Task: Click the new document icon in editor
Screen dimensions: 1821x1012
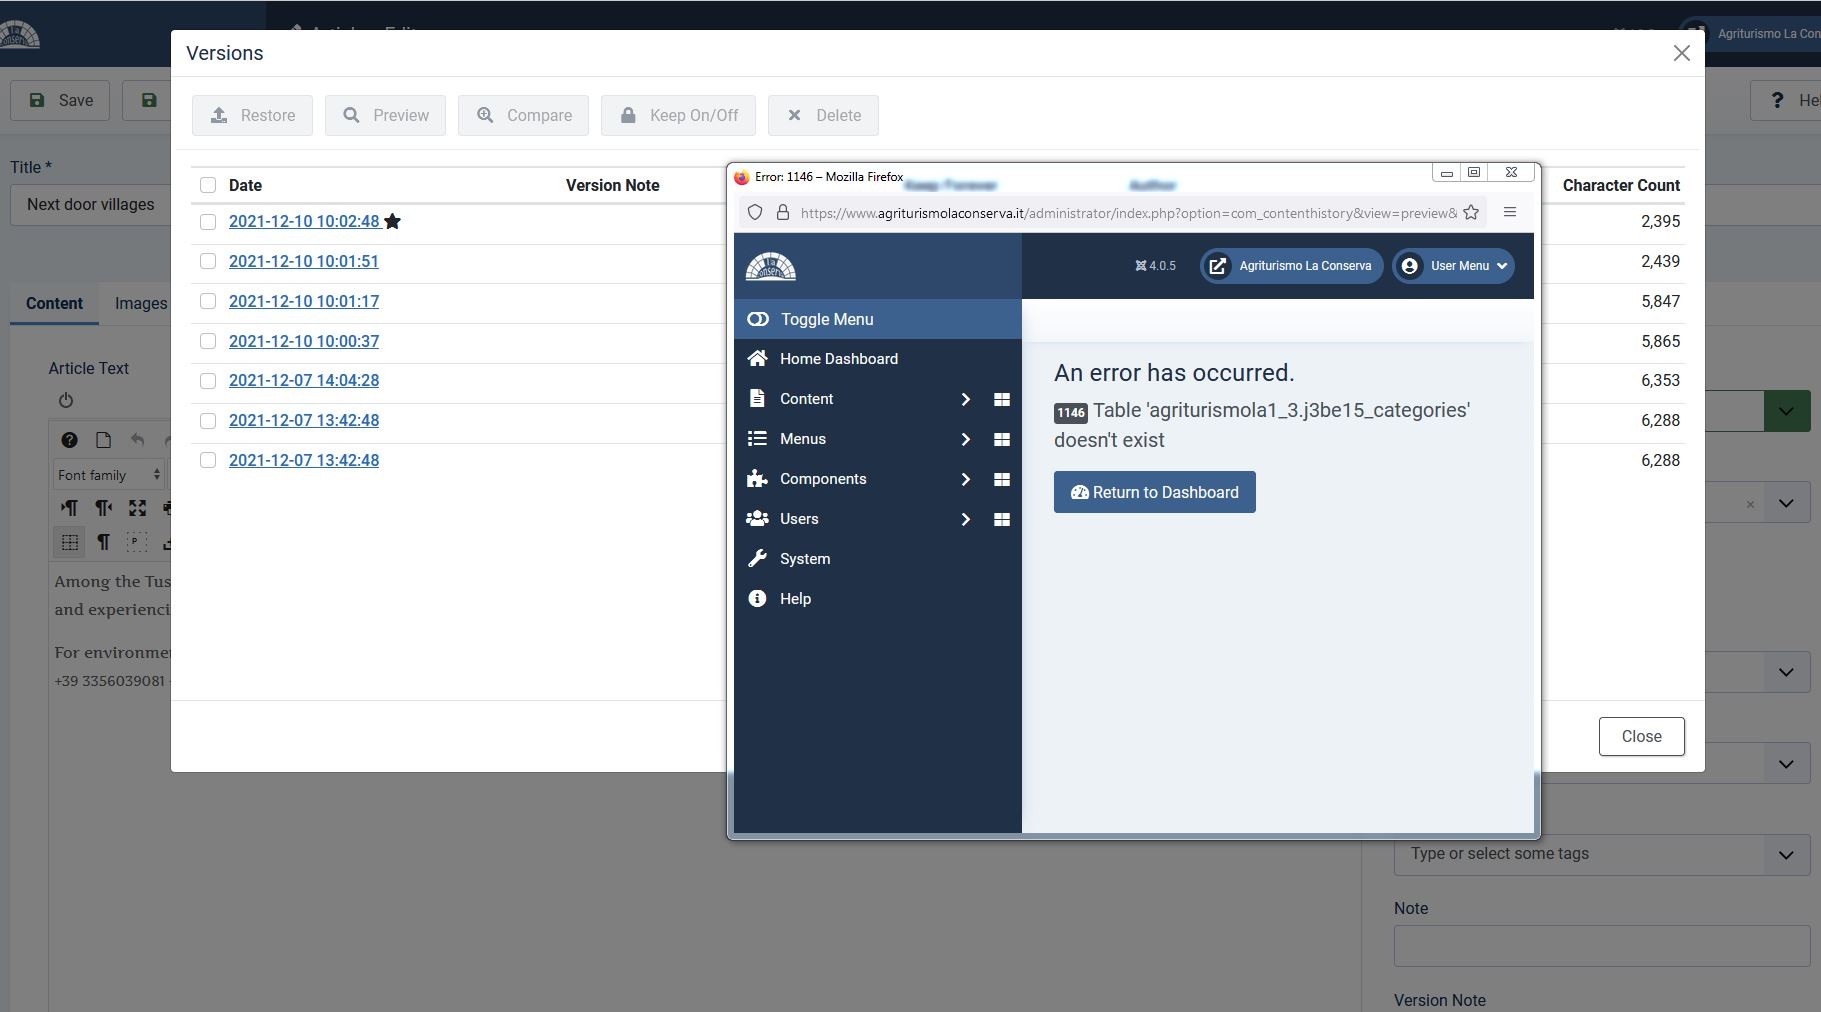Action: tap(103, 440)
